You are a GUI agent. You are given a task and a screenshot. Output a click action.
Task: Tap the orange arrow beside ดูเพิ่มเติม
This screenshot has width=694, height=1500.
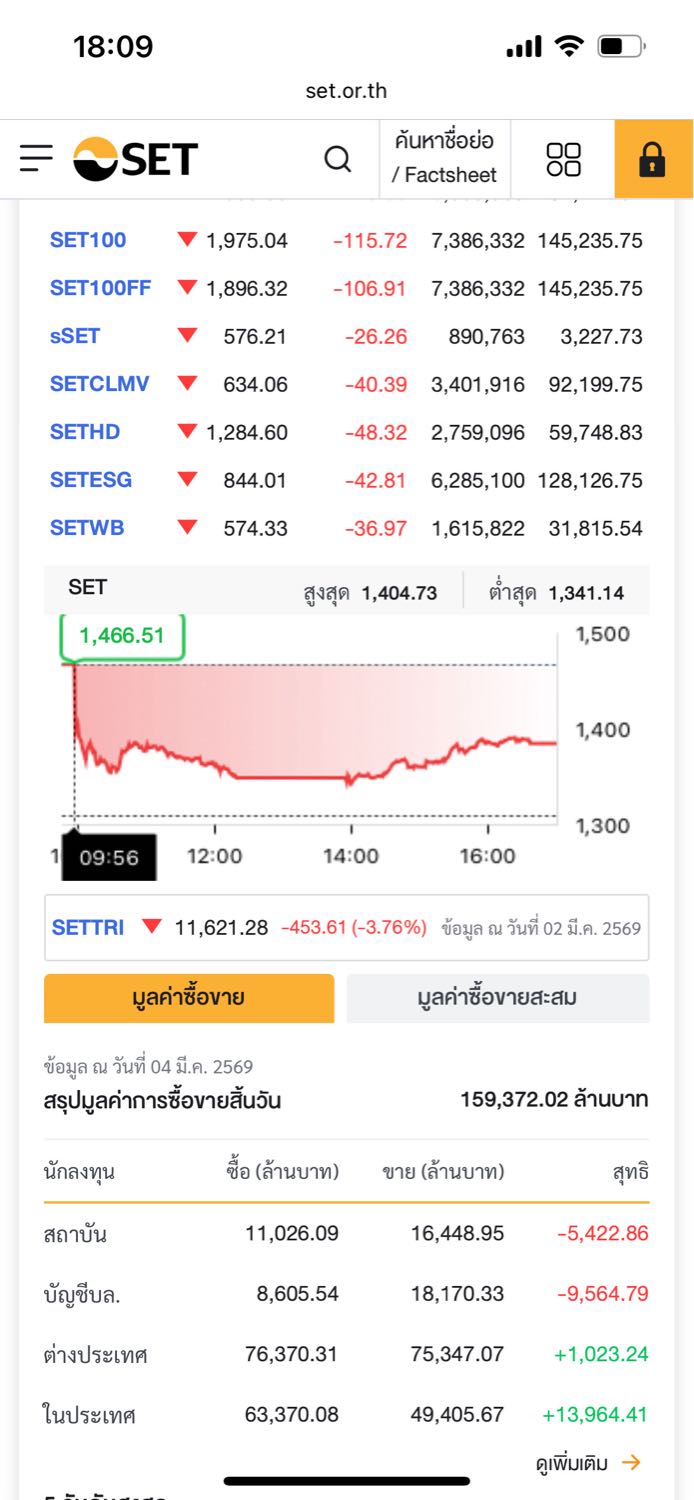click(x=630, y=1463)
